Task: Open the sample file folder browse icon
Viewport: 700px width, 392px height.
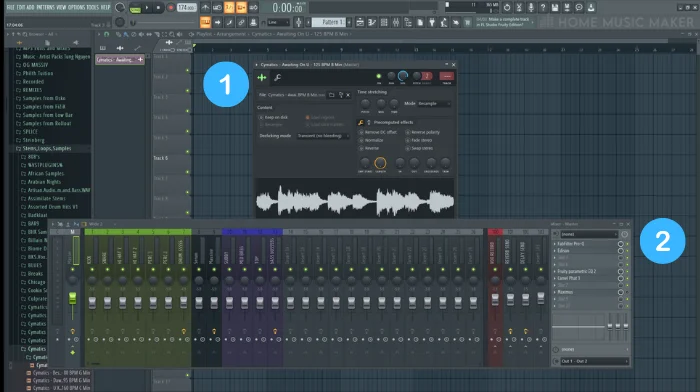Action: [331, 95]
